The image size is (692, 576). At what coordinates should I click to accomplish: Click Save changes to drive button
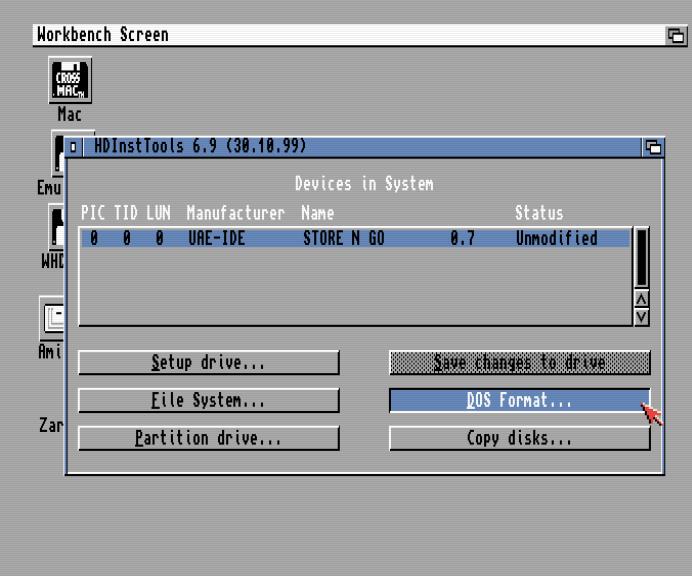[x=519, y=362]
